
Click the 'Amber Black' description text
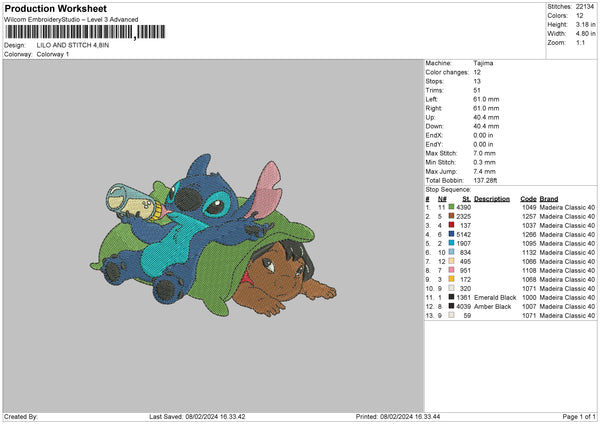pyautogui.click(x=492, y=307)
